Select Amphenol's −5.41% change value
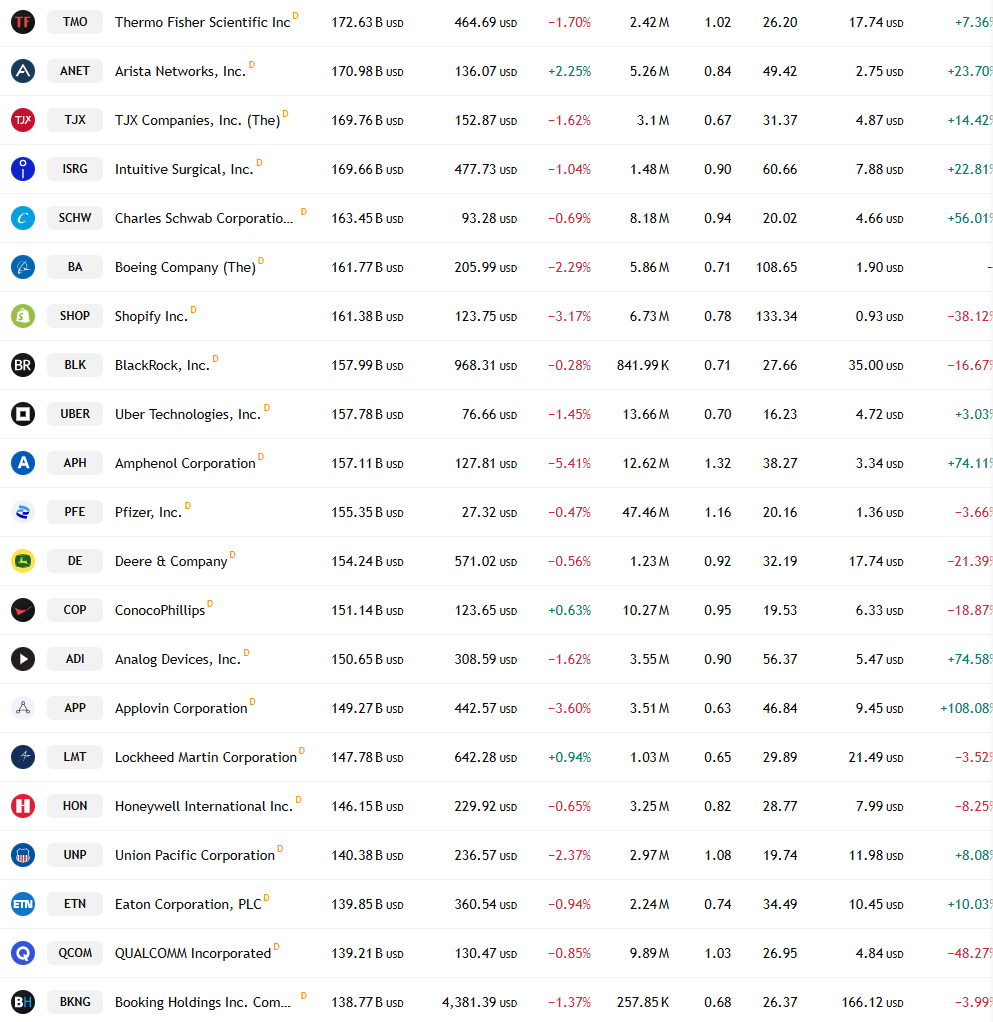 569,463
